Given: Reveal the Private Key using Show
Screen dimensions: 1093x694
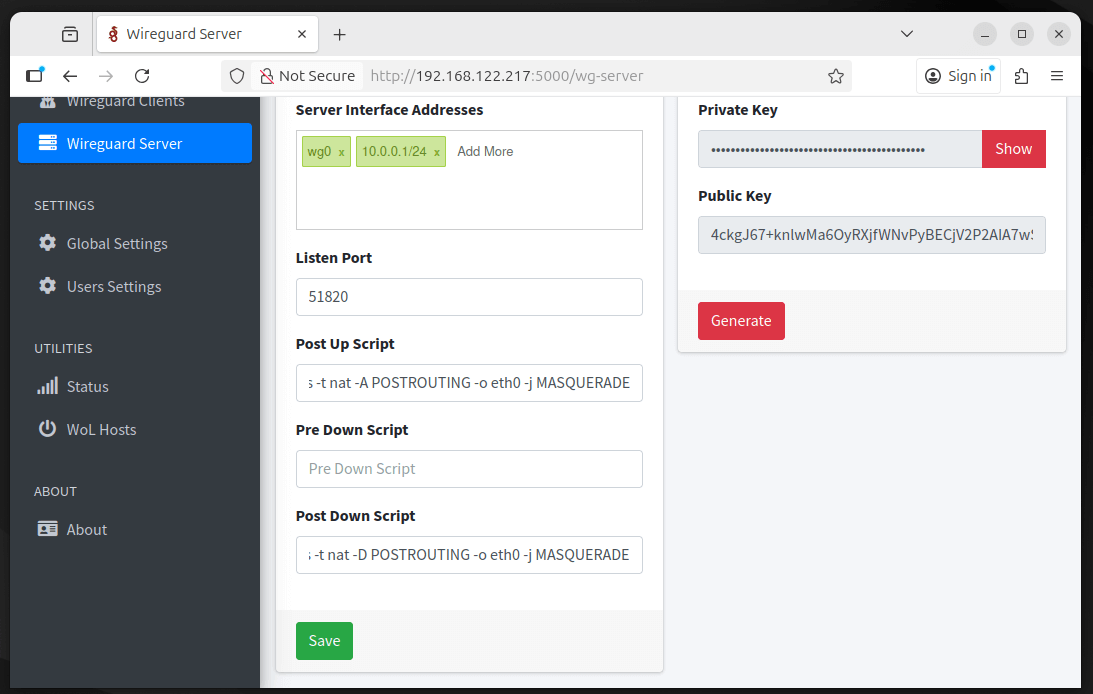Looking at the screenshot, I should [1013, 148].
